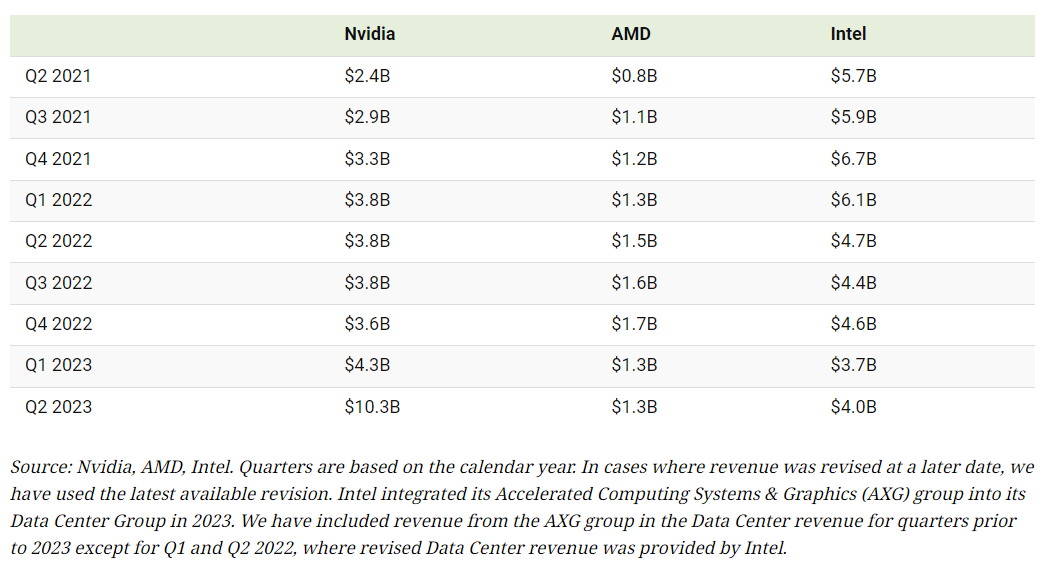Image resolution: width=1062 pixels, height=586 pixels.
Task: Click the Q4 2022 row label
Action: [58, 324]
